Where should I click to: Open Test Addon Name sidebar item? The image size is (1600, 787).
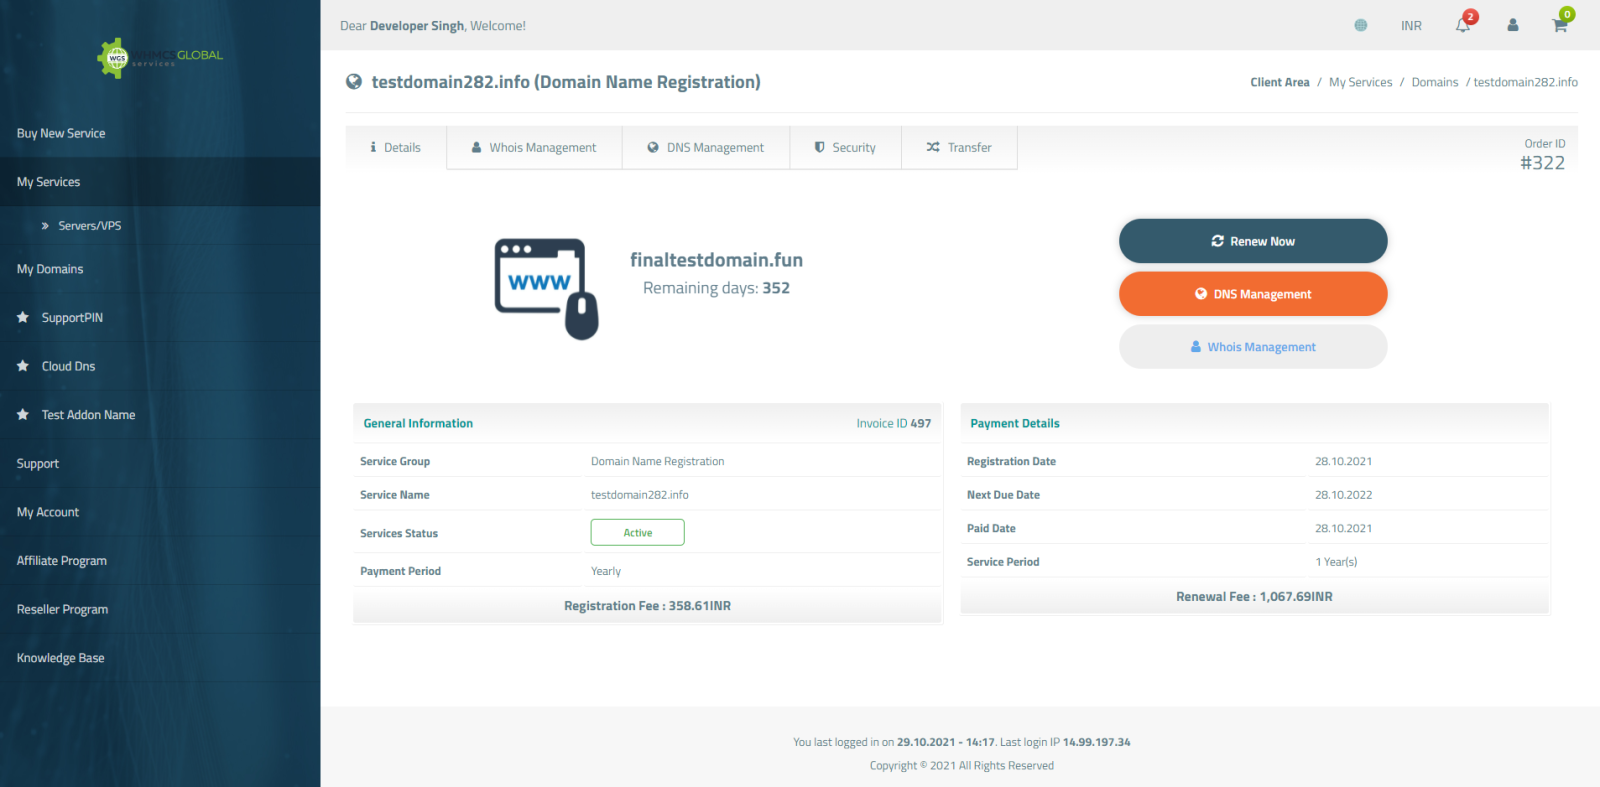coord(160,414)
